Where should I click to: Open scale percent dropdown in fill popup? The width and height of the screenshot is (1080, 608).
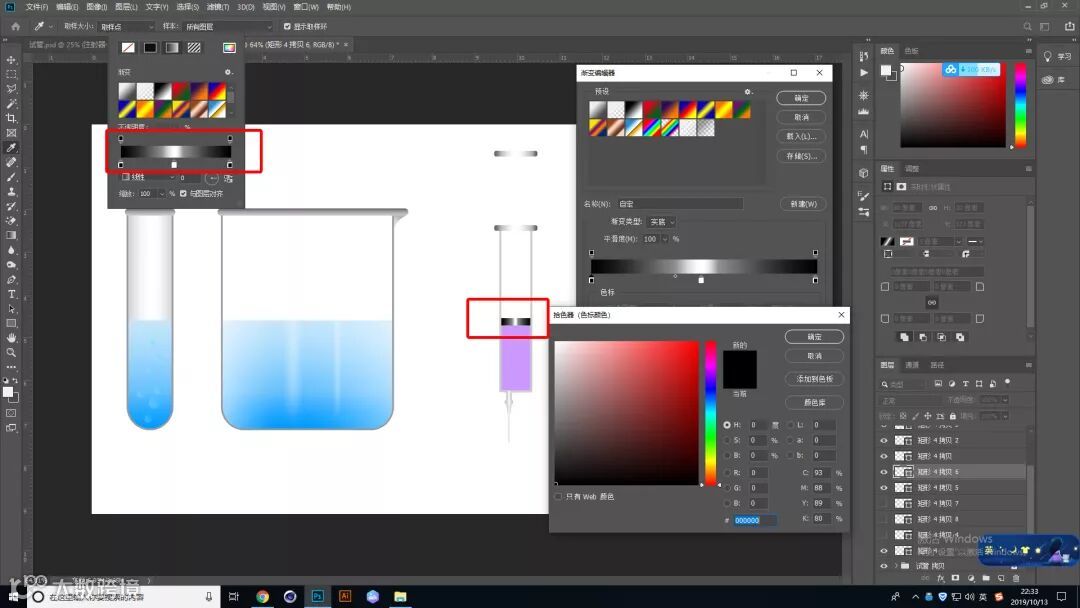coord(162,193)
